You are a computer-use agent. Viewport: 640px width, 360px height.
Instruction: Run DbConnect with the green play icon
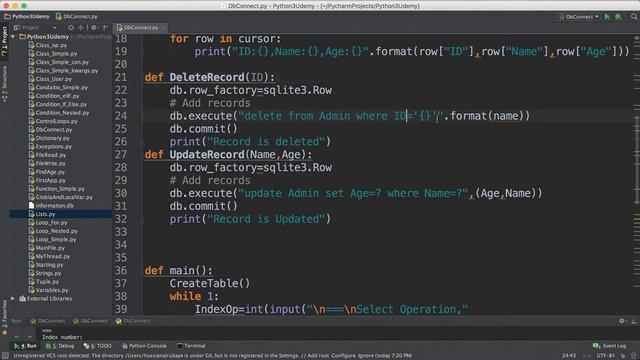tap(607, 17)
